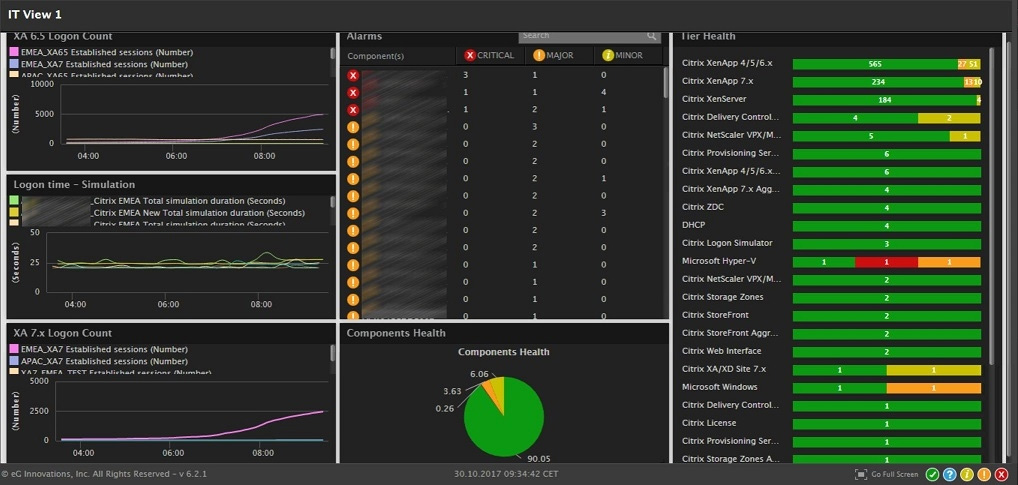The image size is (1018, 485).
Task: Click the Citrix XenServer tier label
Action: [x=714, y=99]
